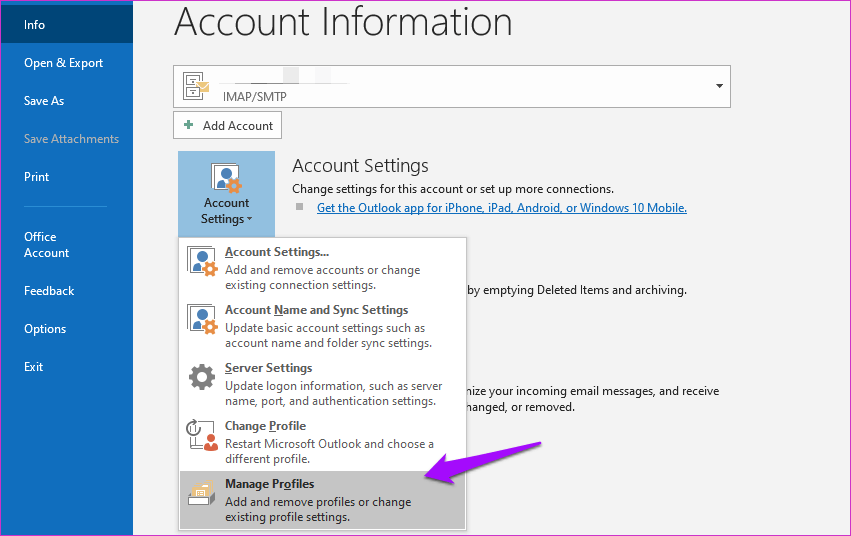The height and width of the screenshot is (536, 851).
Task: Click the Account Name and Sync Settings icon
Action: [202, 319]
